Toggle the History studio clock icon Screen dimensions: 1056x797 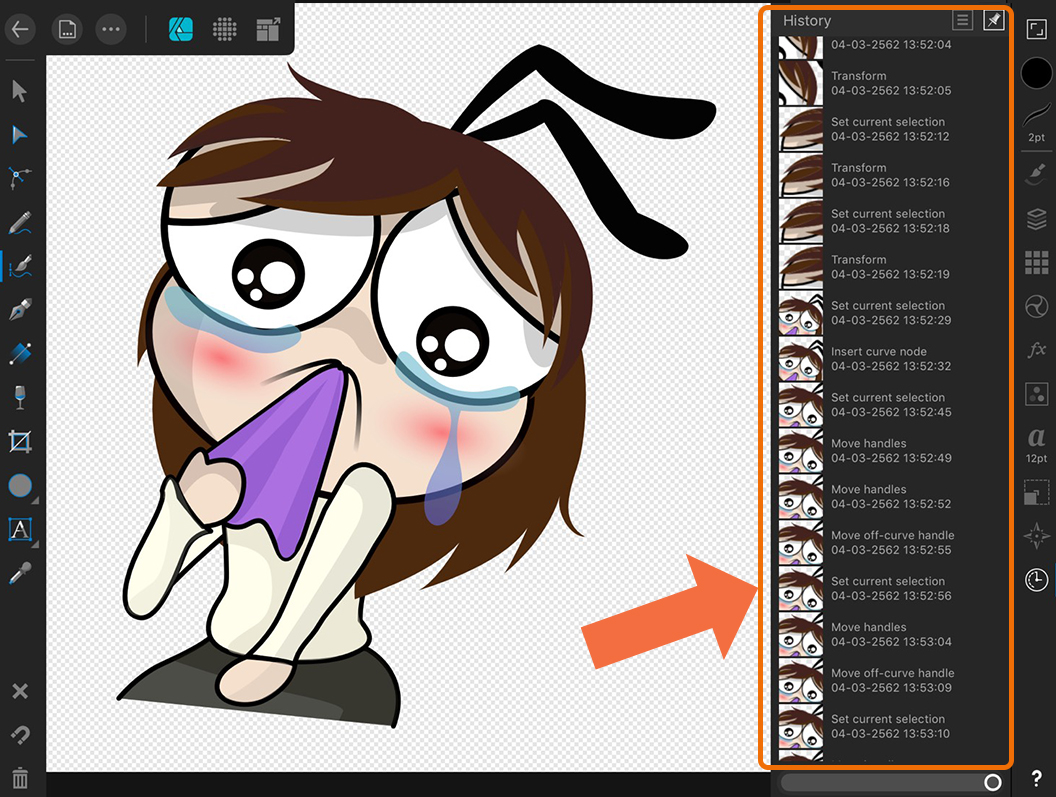point(1036,579)
